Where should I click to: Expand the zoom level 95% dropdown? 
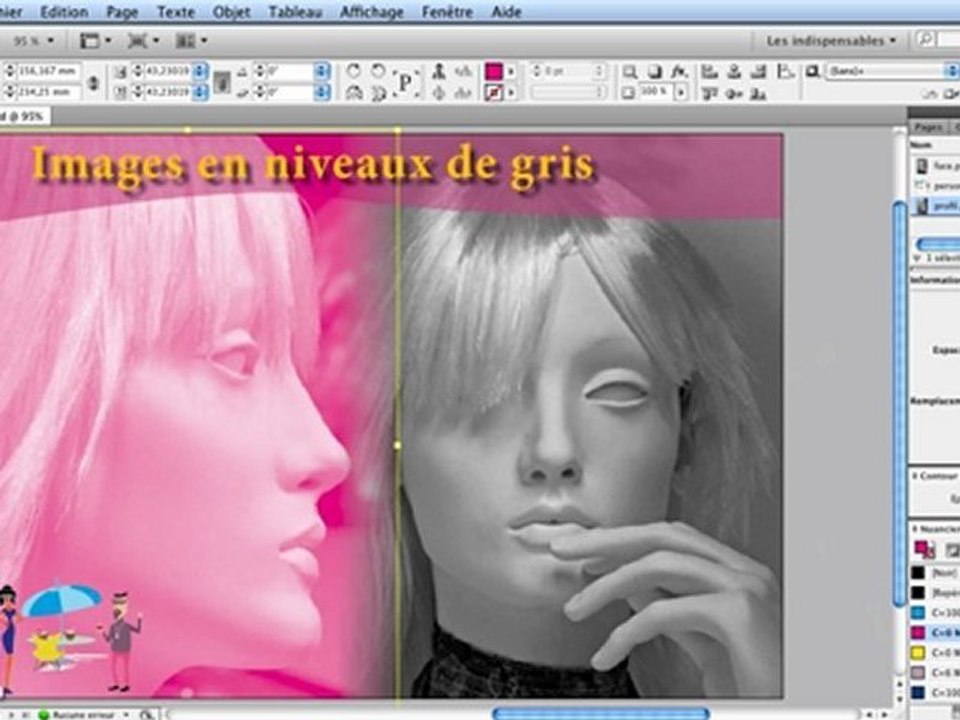coord(34,41)
